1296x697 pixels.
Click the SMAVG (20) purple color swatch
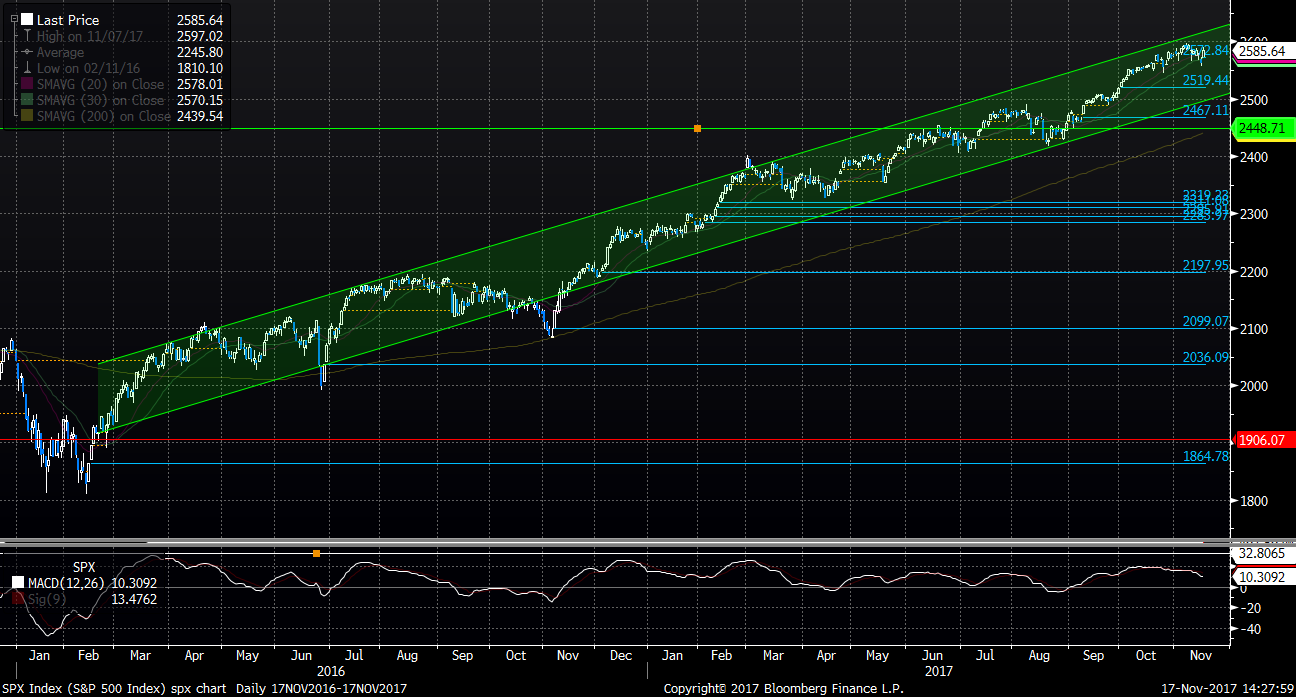tap(27, 84)
